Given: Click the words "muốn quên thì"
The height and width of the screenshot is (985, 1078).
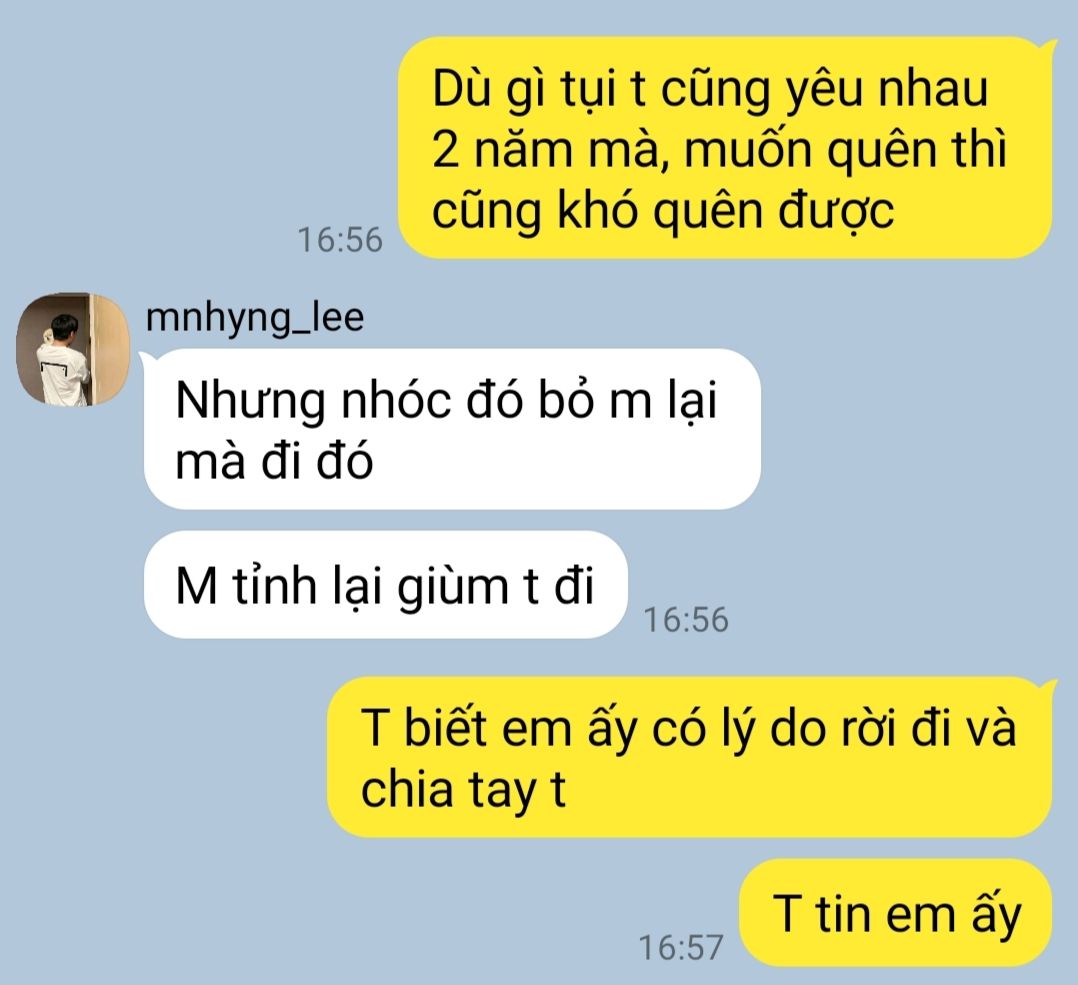Looking at the screenshot, I should click(845, 149).
